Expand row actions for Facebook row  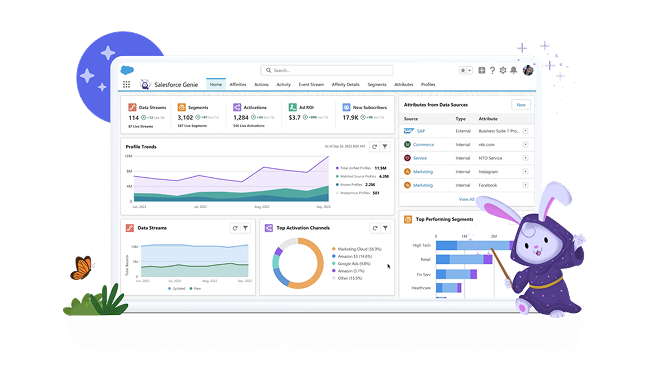click(525, 185)
